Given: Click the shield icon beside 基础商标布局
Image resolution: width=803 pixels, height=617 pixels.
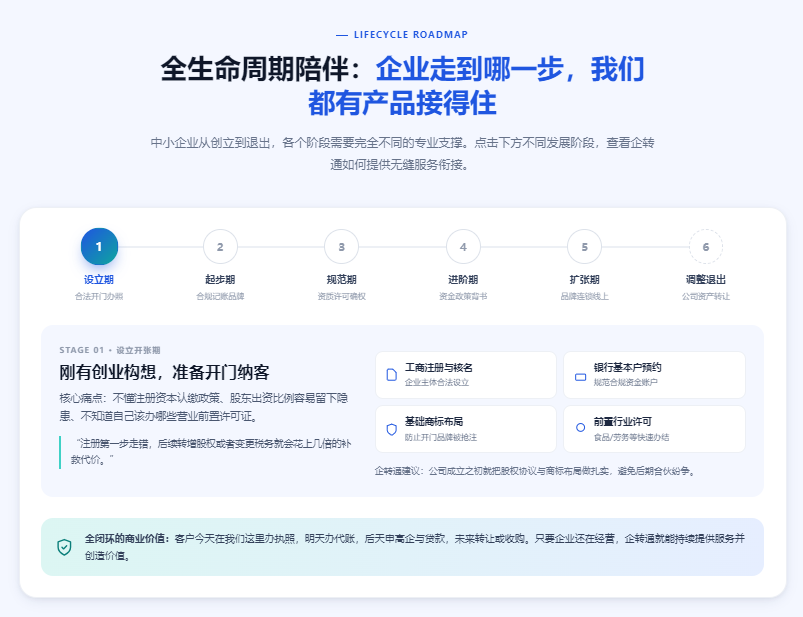Looking at the screenshot, I should point(392,429).
